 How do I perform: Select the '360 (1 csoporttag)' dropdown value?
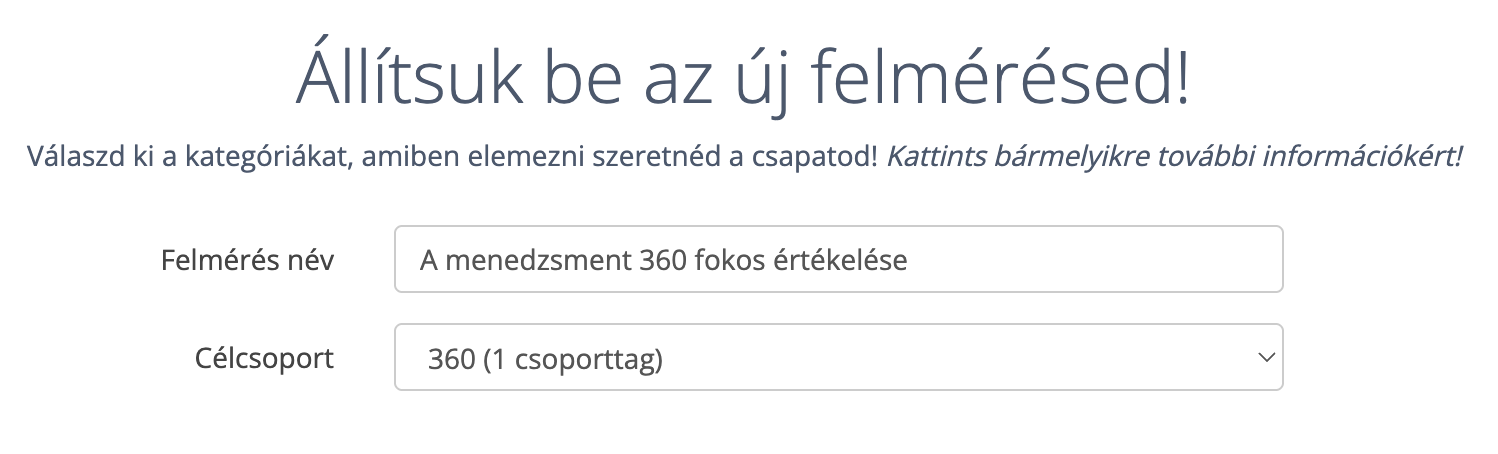pos(545,358)
